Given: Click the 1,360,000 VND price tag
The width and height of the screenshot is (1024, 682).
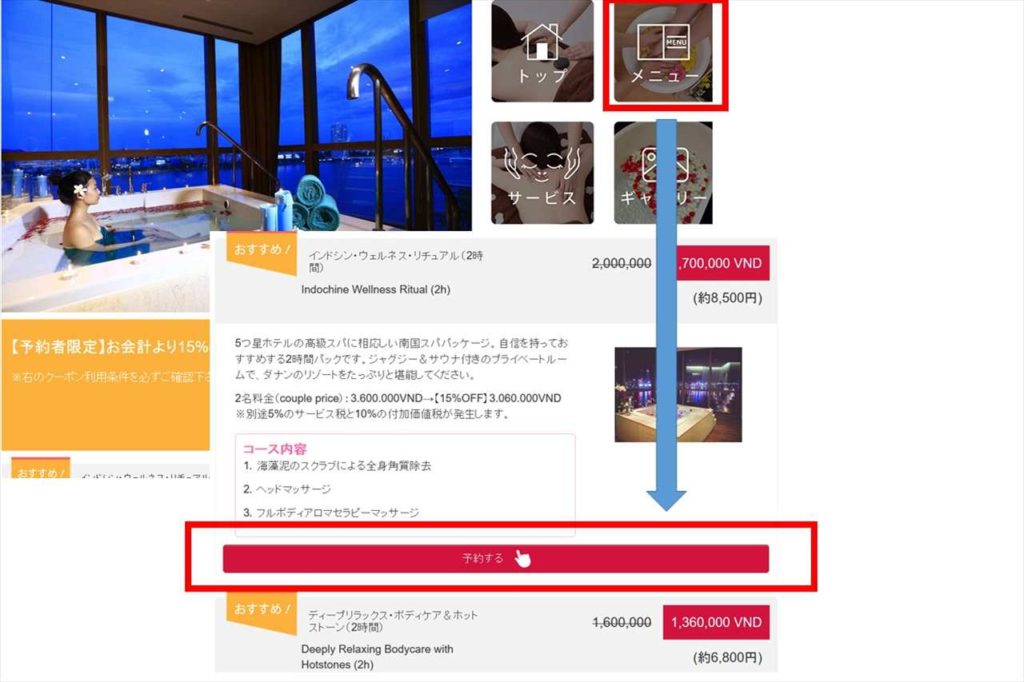Looking at the screenshot, I should pyautogui.click(x=716, y=623).
